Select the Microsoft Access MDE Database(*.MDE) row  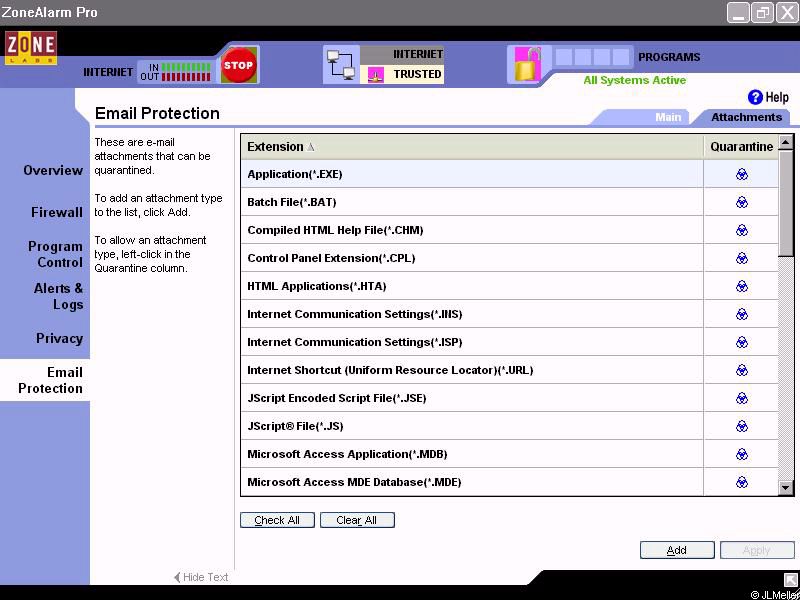[472, 482]
